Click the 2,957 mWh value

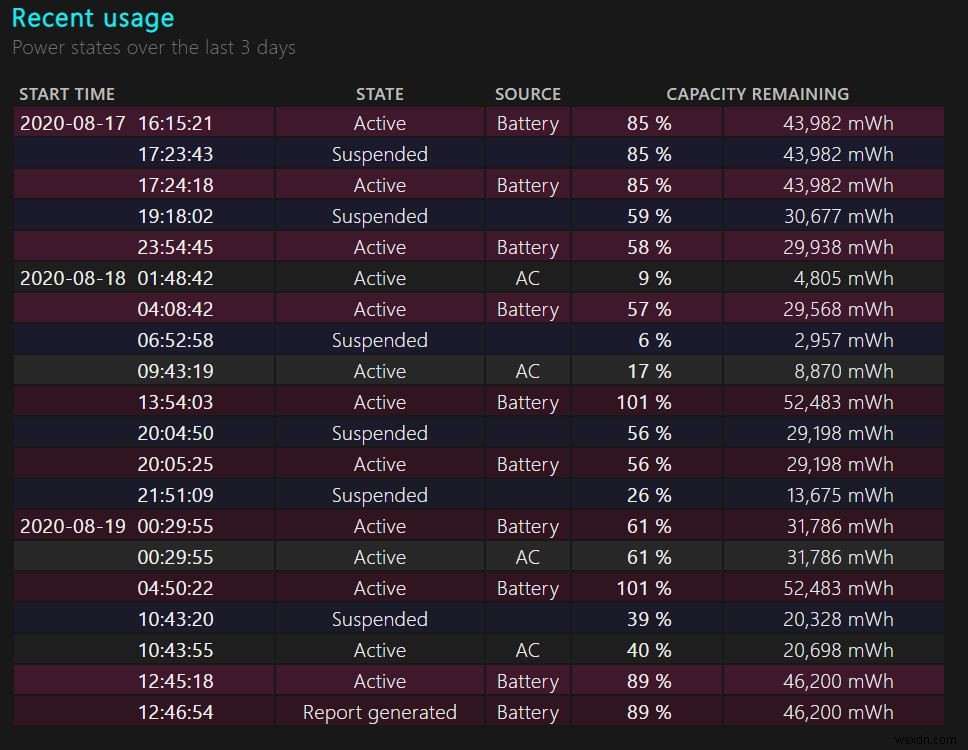click(843, 340)
